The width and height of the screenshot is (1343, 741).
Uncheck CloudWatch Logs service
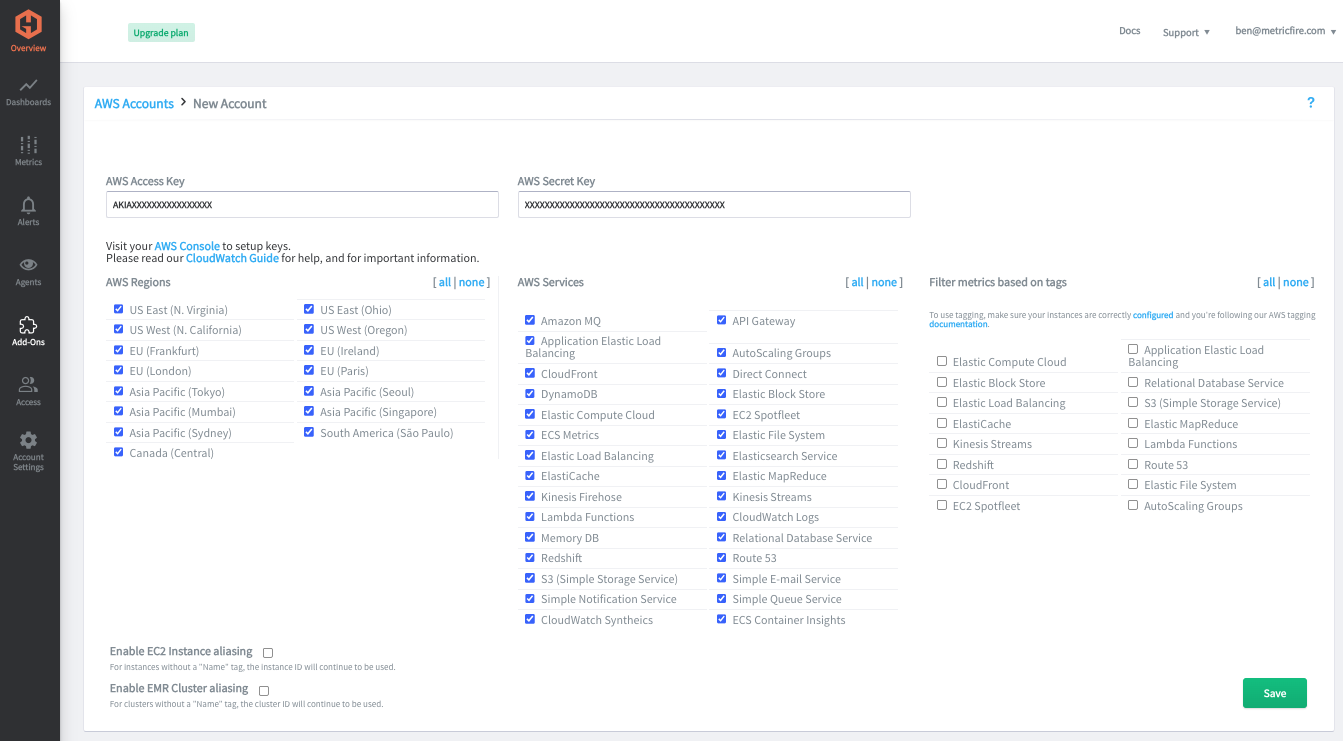pos(722,516)
